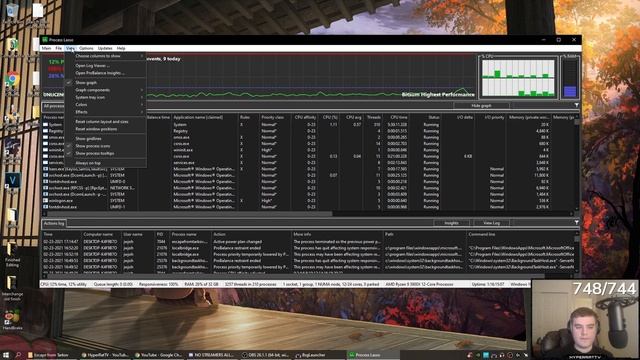
Task: Toggle the Show graph option
Action: coord(106,83)
